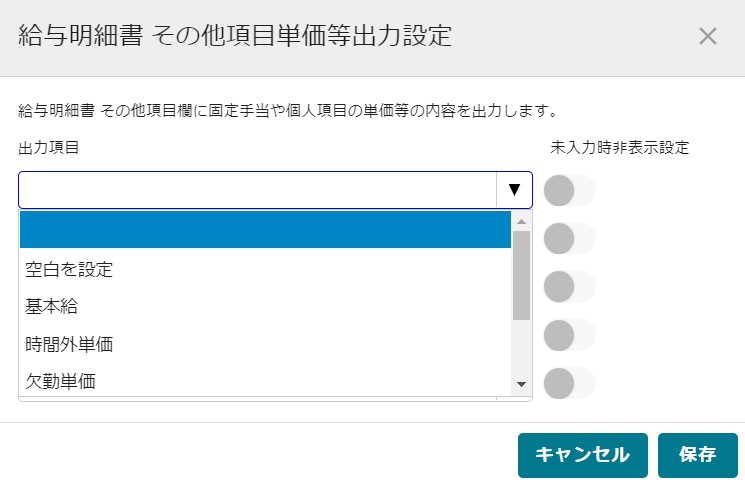Select 基本給 in the dropdown list
This screenshot has width=745, height=487.
click(265, 306)
